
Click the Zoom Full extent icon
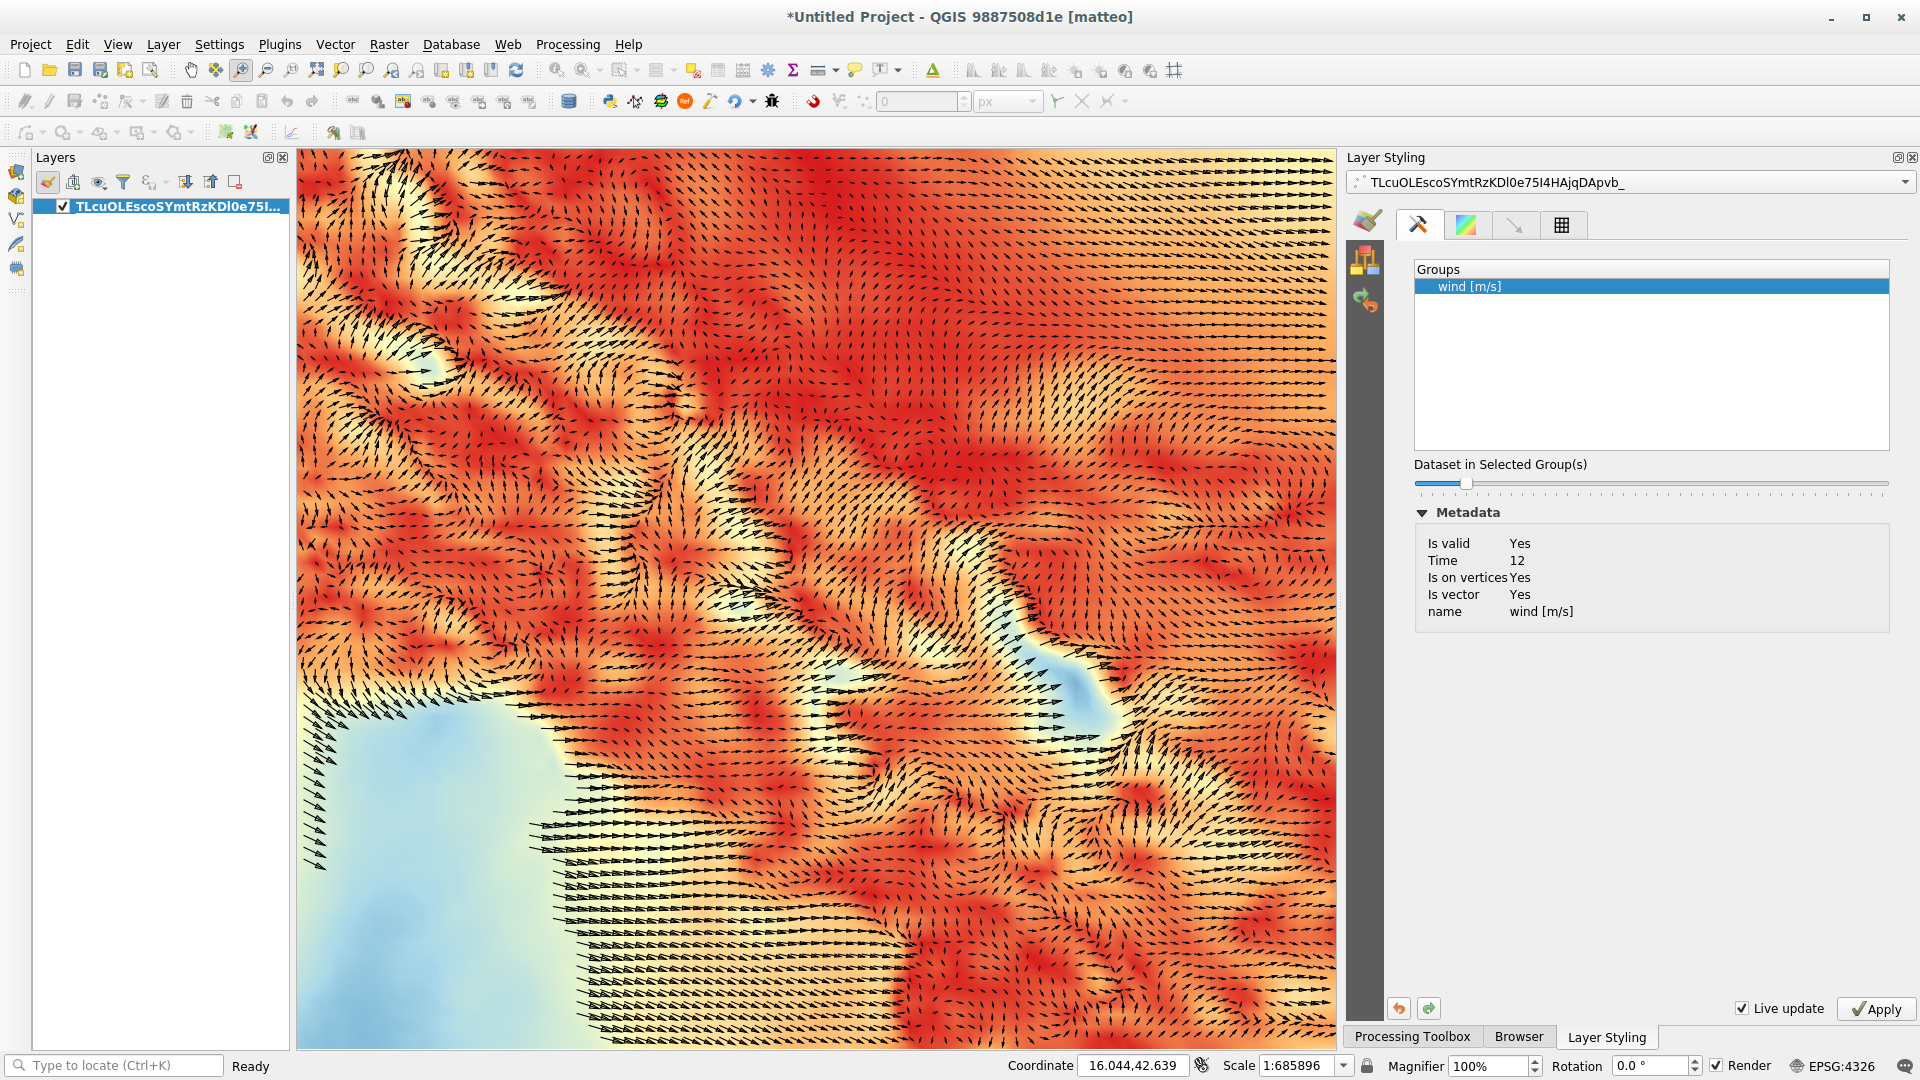316,70
